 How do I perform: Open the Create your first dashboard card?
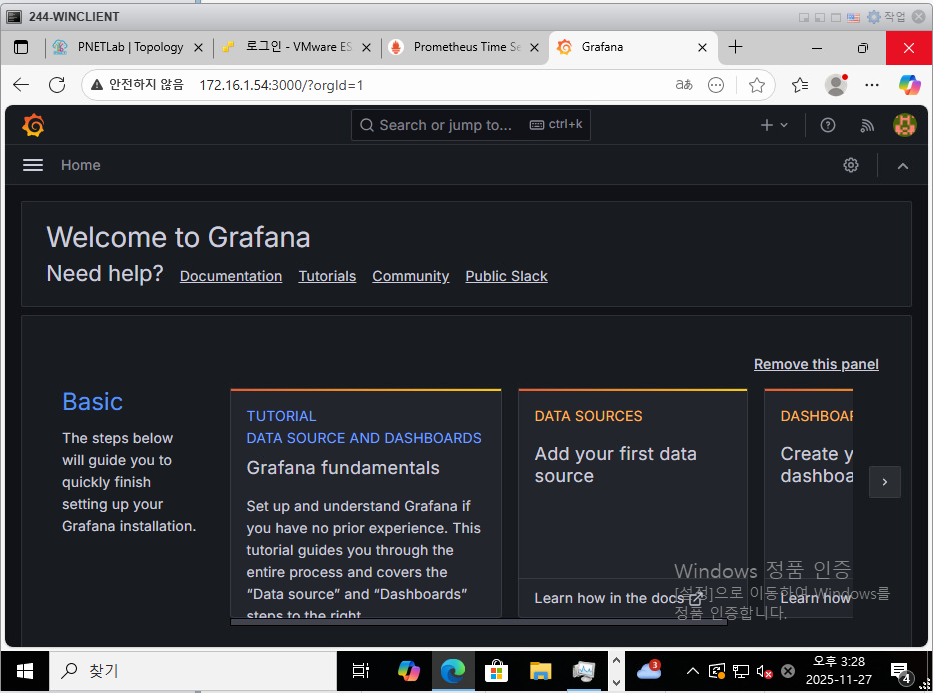[809, 503]
